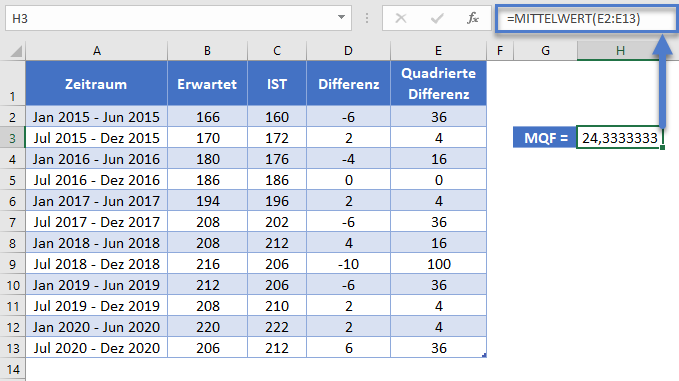Click cell Jan 2017 - Jun 2017
679x381 pixels.
(x=97, y=201)
